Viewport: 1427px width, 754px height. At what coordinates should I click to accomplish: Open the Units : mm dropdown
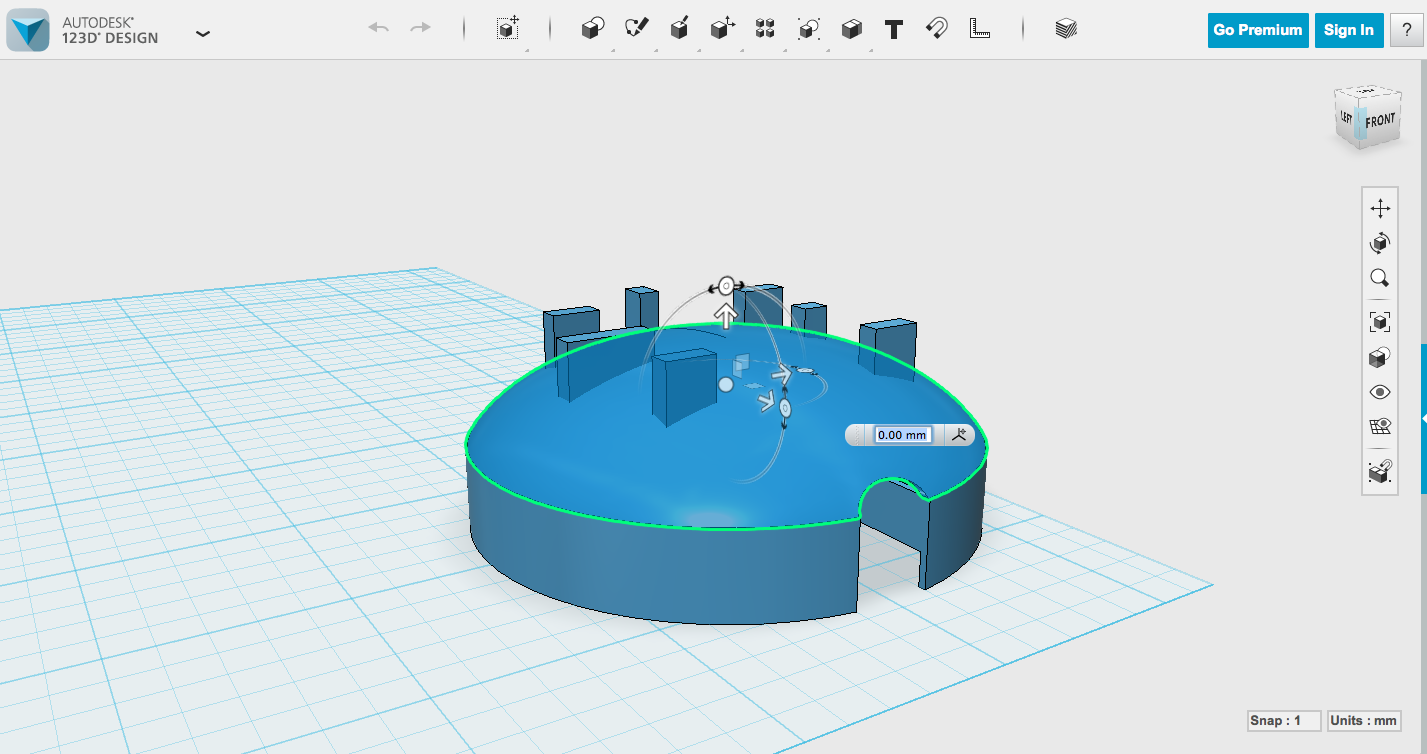point(1363,720)
